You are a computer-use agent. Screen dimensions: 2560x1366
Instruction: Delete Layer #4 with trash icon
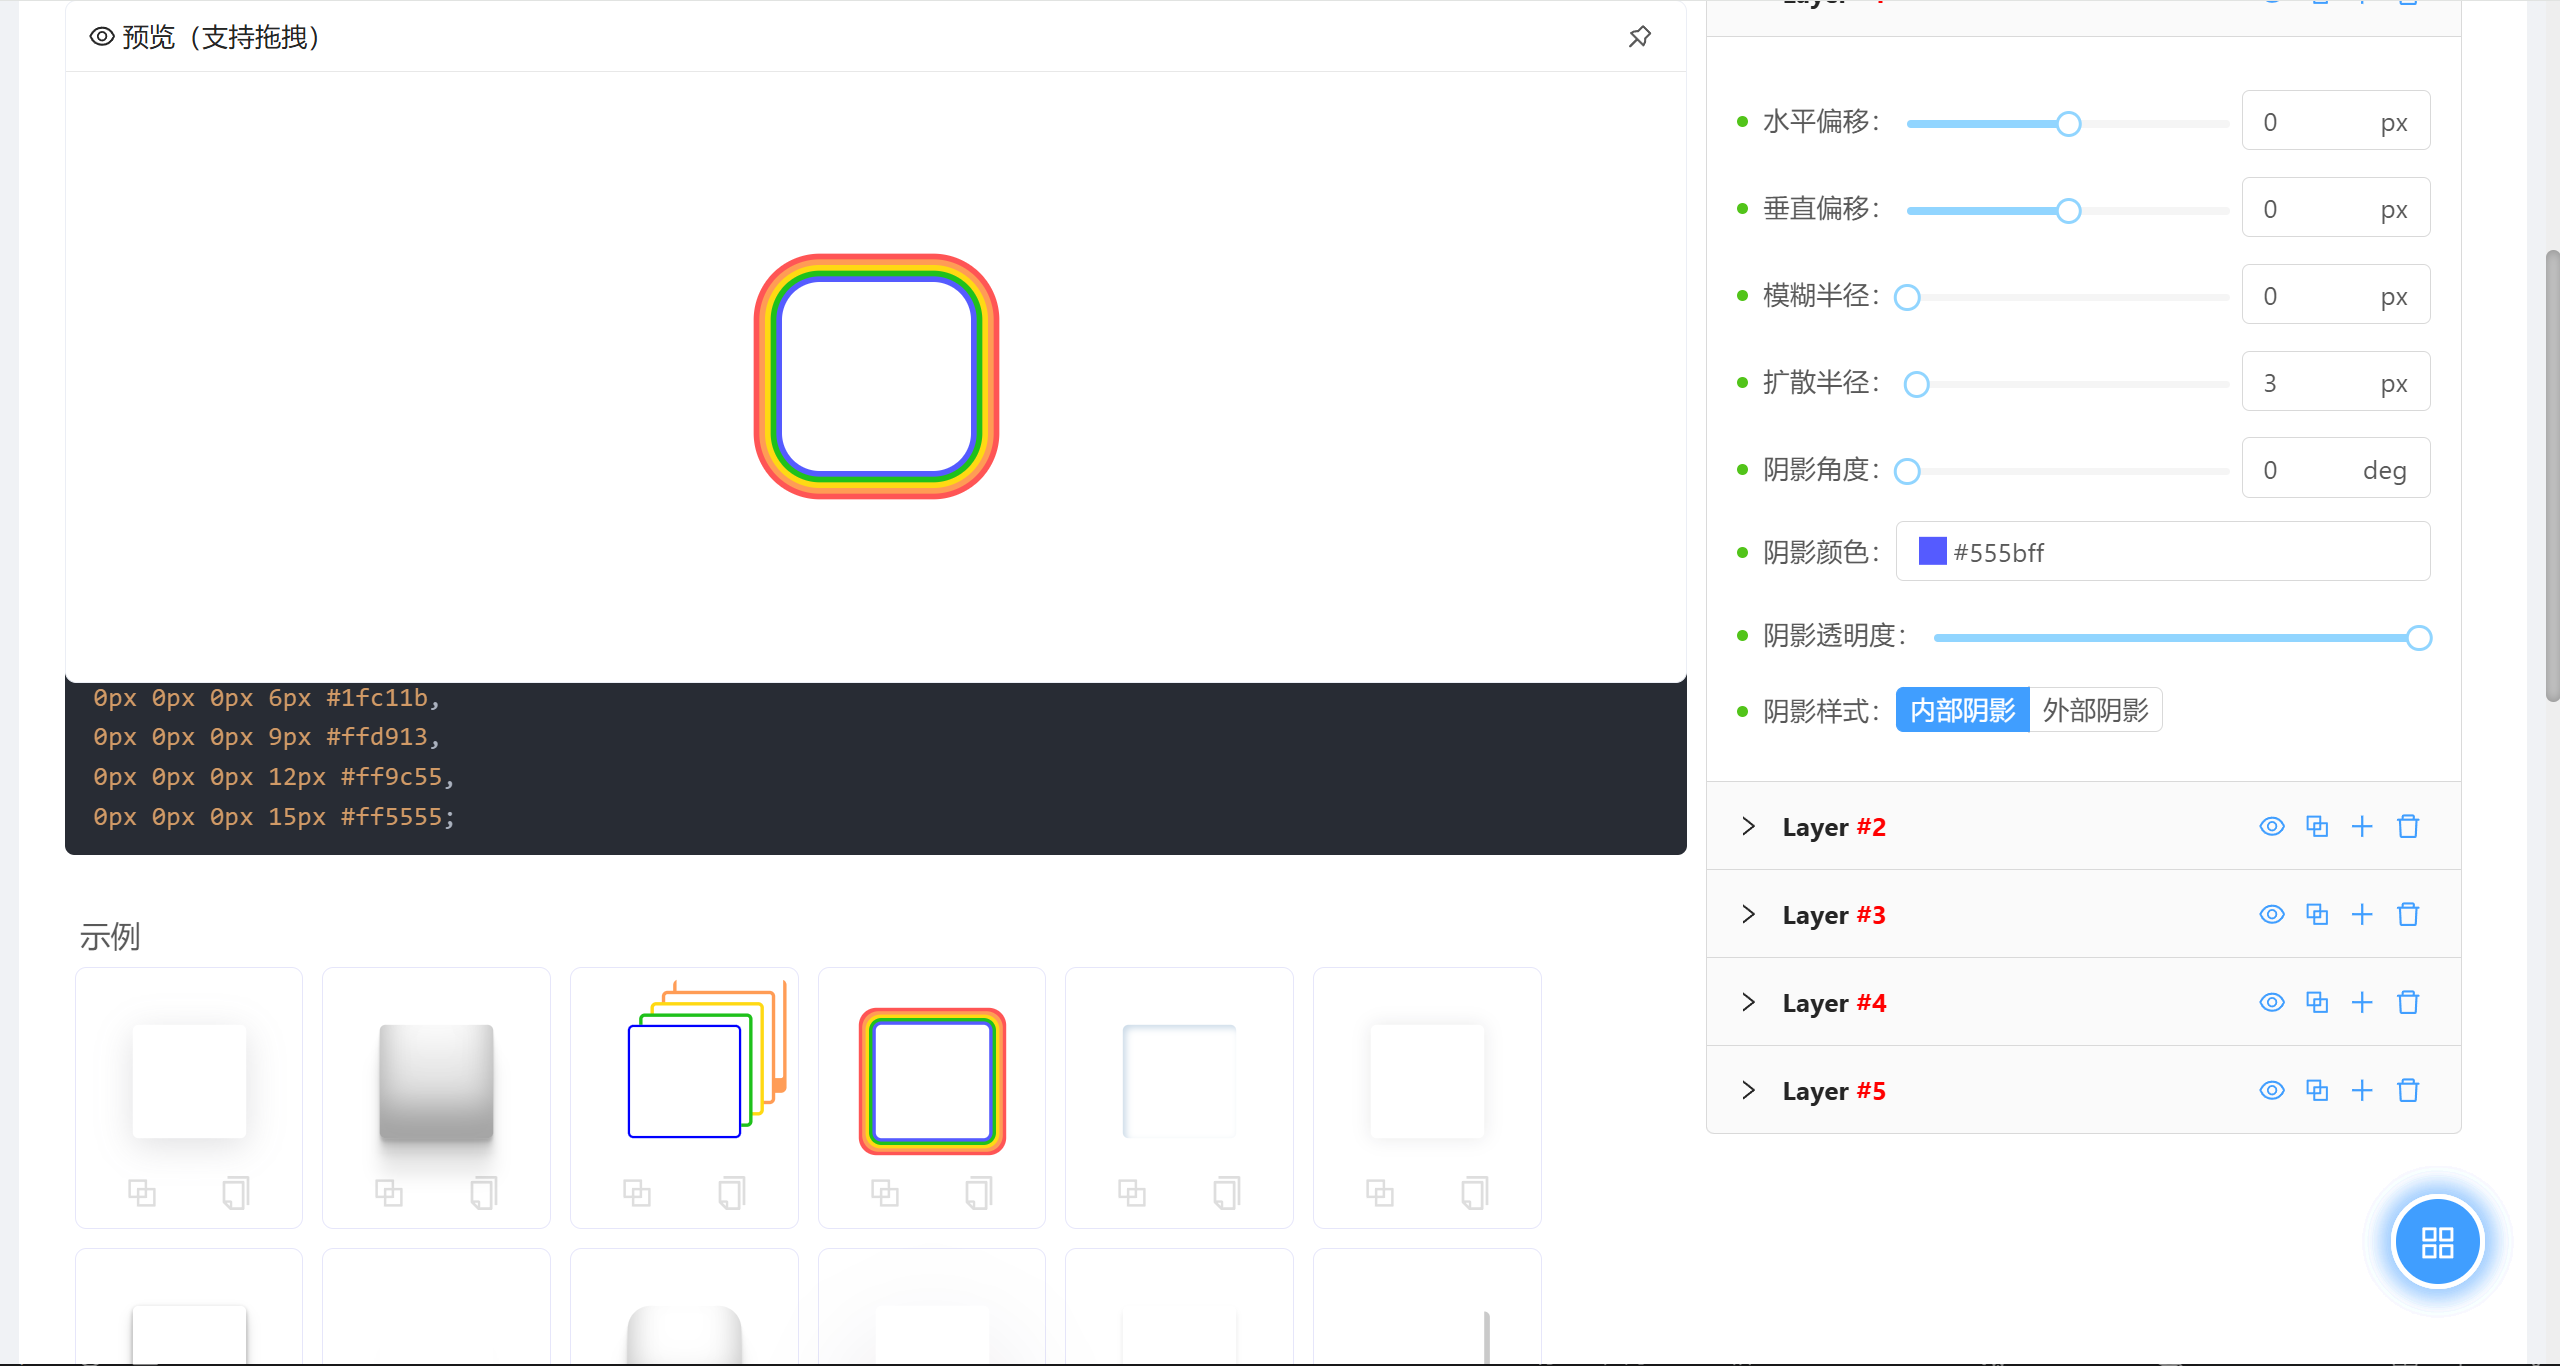tap(2408, 1002)
